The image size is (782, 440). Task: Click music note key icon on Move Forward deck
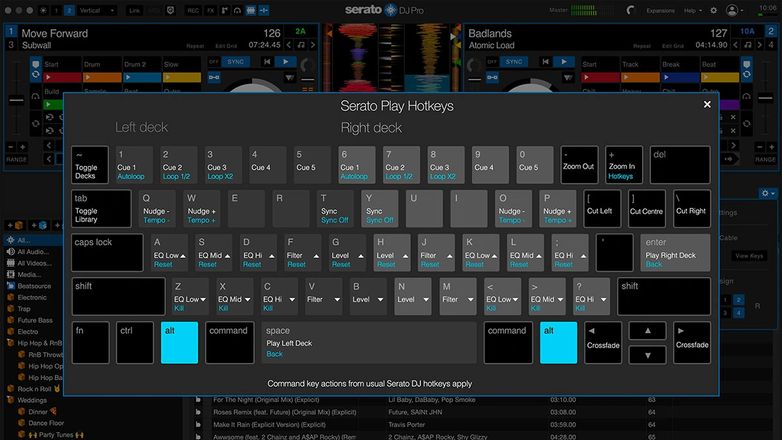pos(301,45)
